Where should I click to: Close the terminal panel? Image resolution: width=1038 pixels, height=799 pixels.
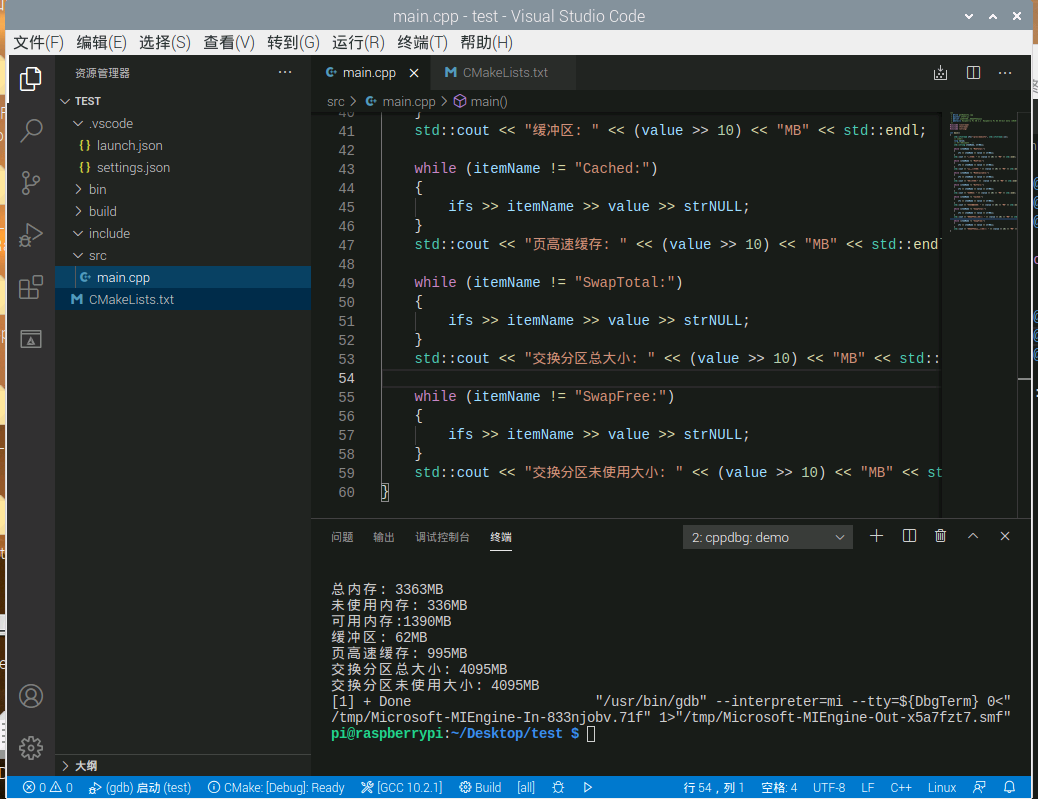(1005, 536)
